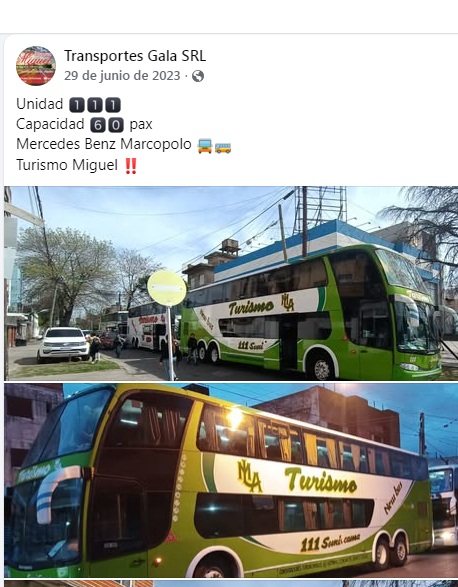Click the red double exclamation emoji
The image size is (458, 587).
point(131,166)
